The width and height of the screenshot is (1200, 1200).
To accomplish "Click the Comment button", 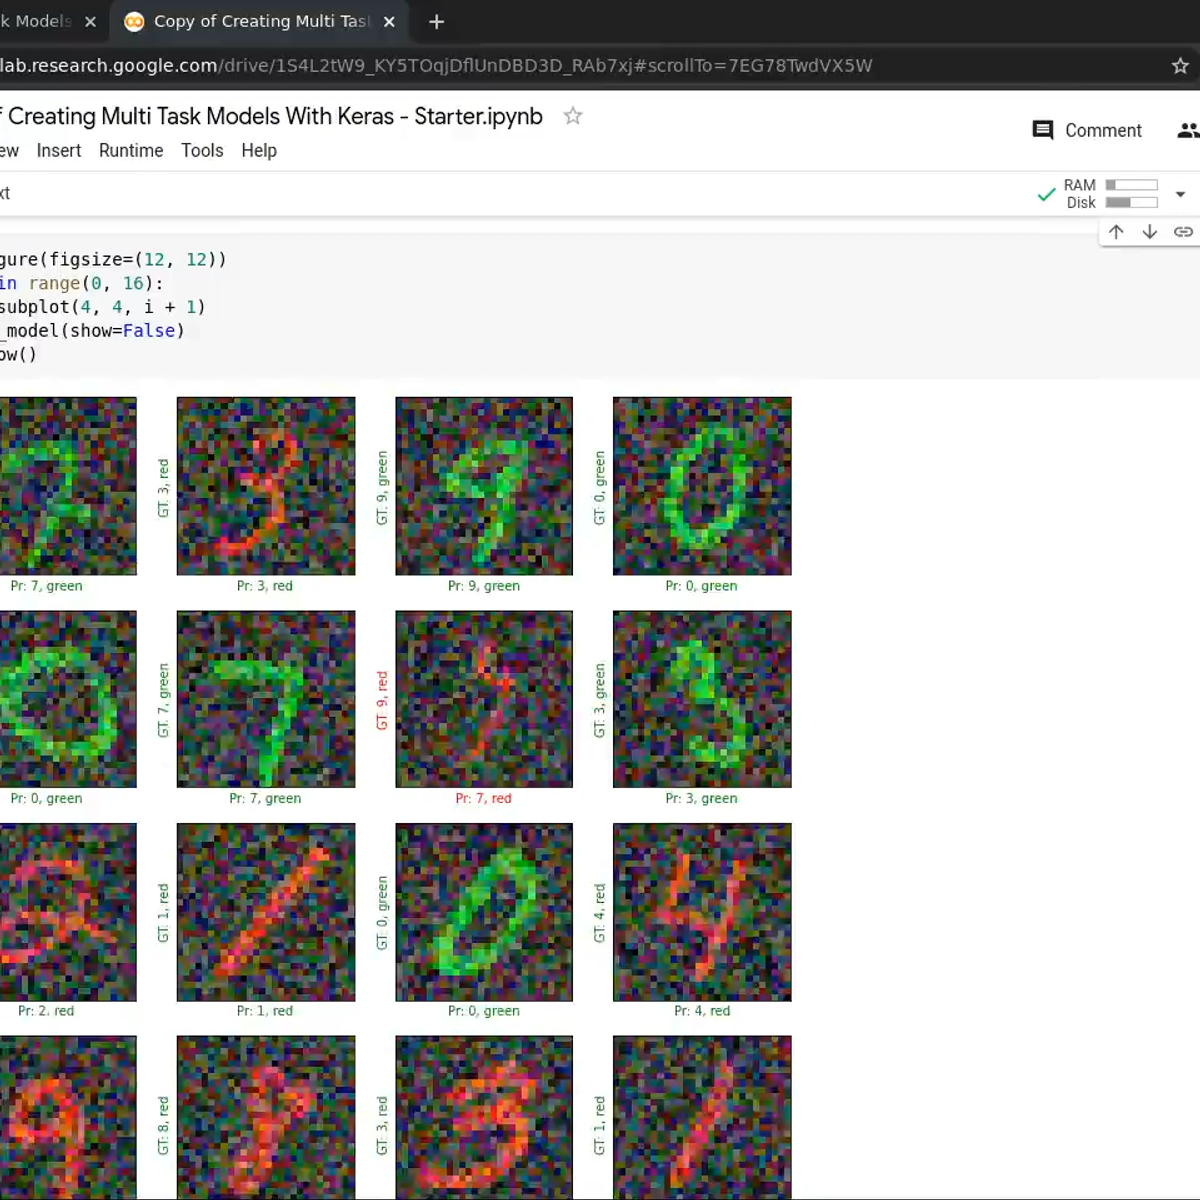I will (x=1086, y=130).
